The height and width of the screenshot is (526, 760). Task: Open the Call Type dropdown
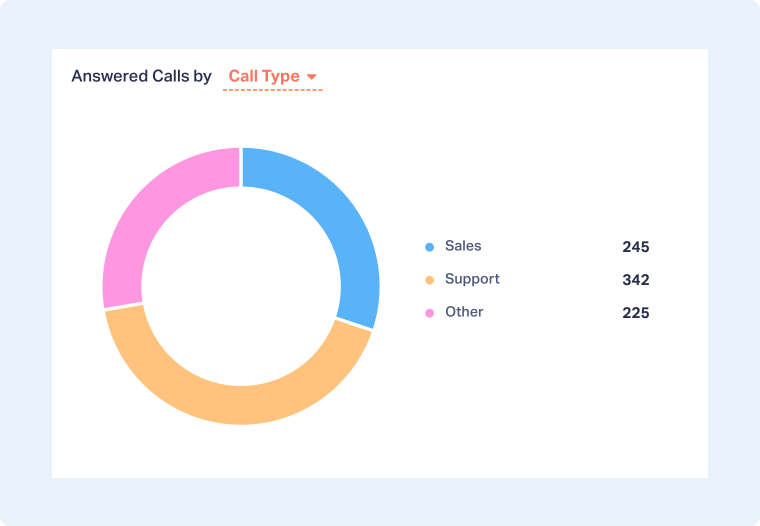(264, 77)
